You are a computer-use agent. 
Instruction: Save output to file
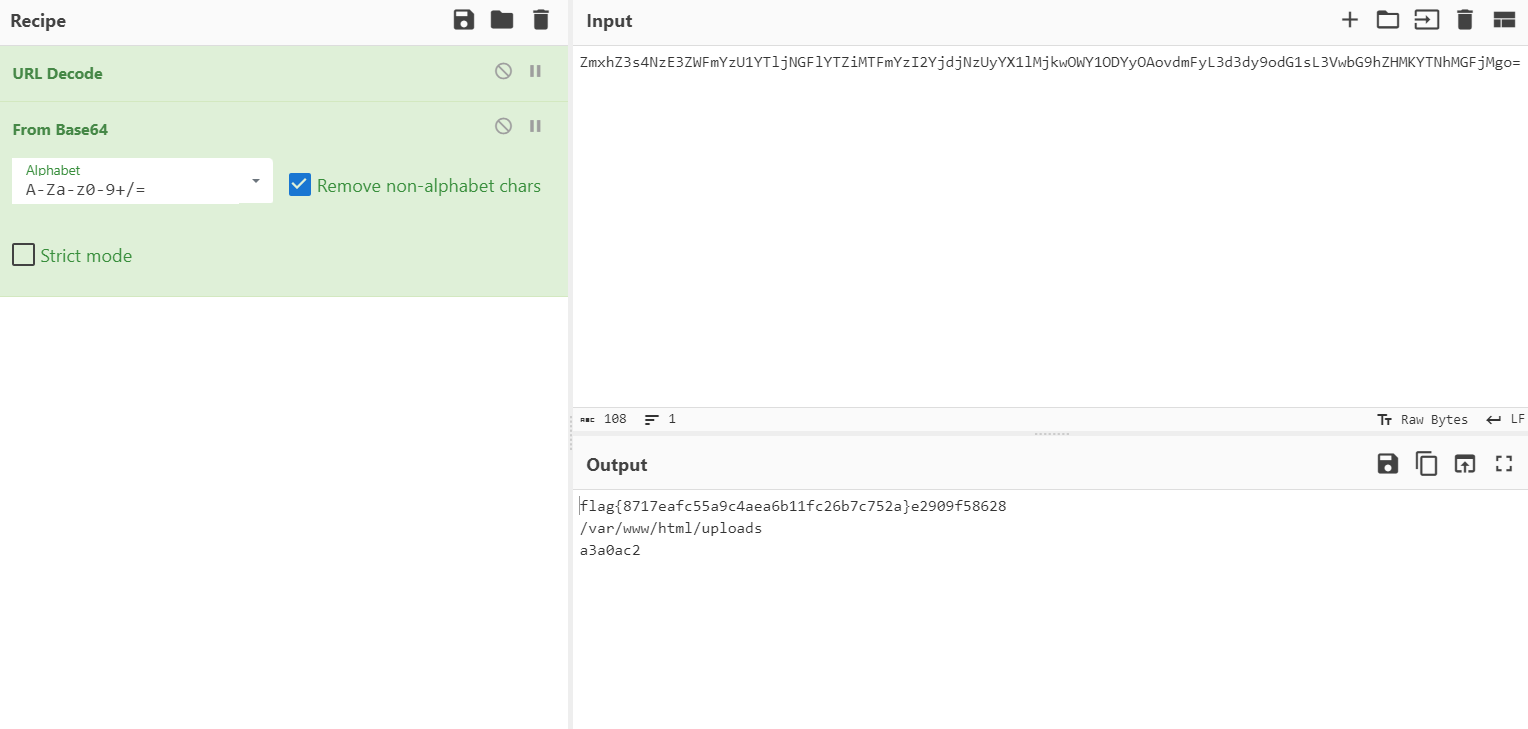[x=1388, y=464]
